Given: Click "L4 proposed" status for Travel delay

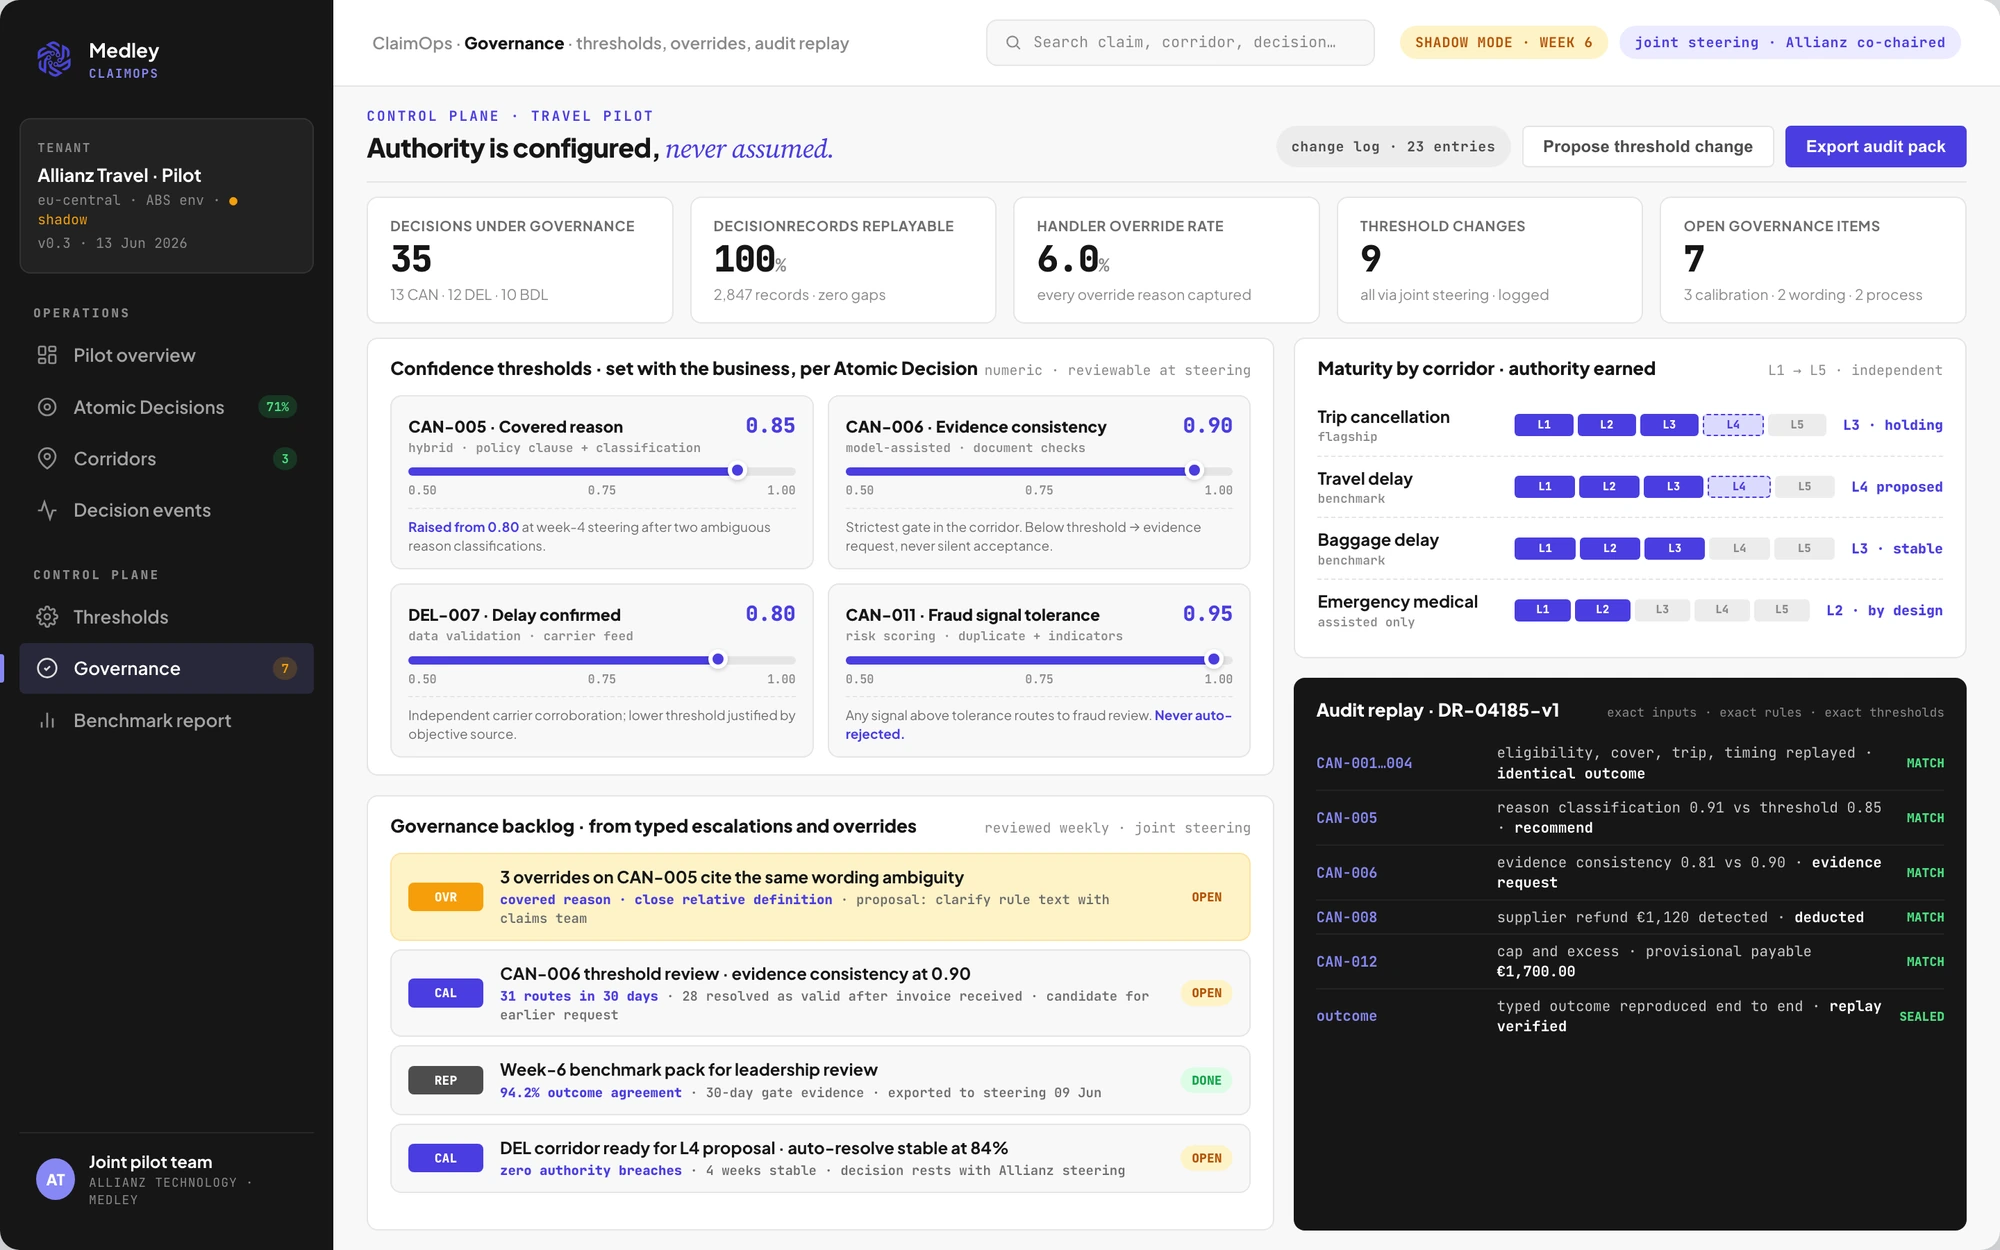Looking at the screenshot, I should point(1897,487).
